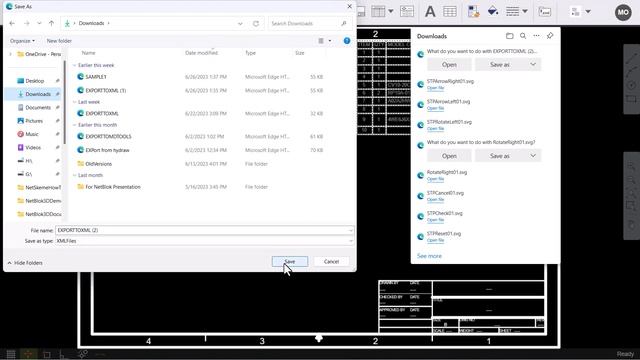
Task: Collapse Earlier this week group
Action: click(74, 65)
